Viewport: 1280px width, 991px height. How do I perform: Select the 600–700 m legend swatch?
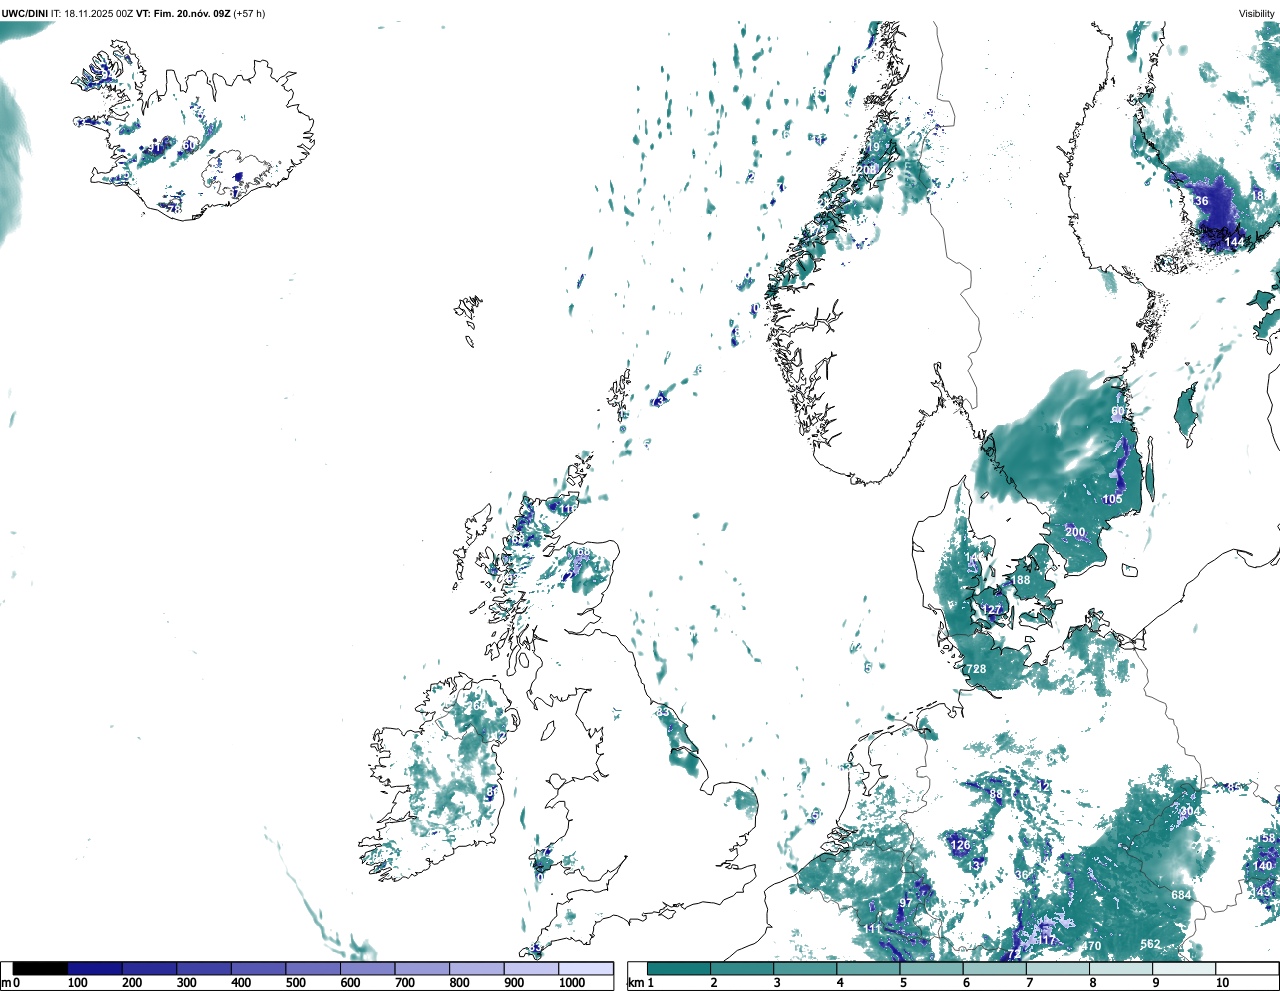point(367,968)
